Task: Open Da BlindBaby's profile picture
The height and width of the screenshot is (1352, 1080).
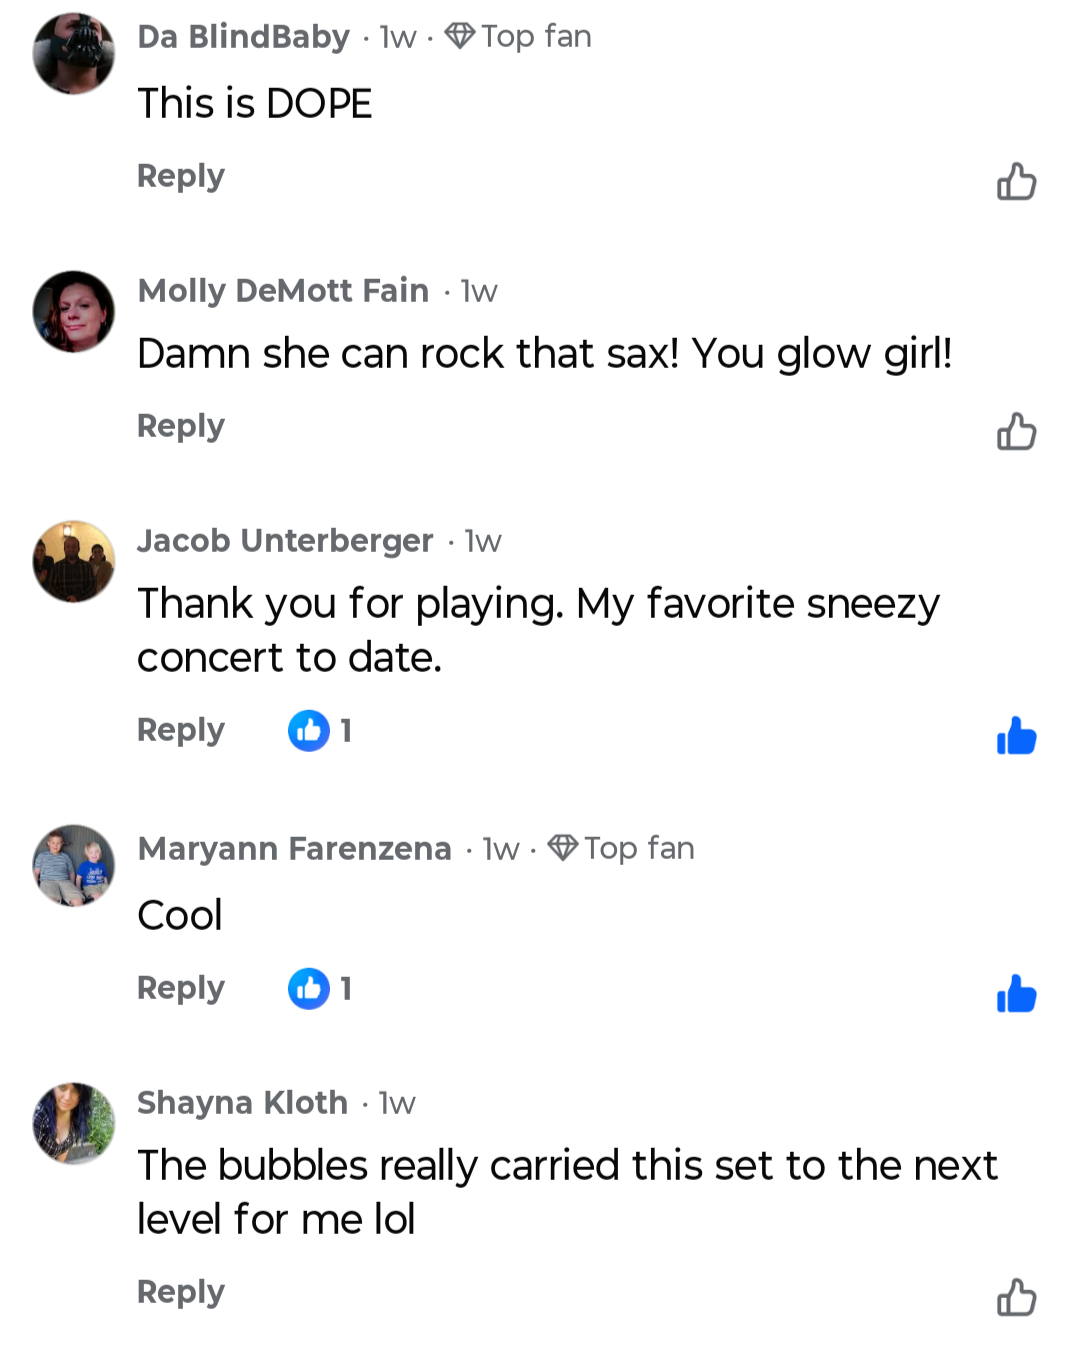Action: pyautogui.click(x=74, y=54)
